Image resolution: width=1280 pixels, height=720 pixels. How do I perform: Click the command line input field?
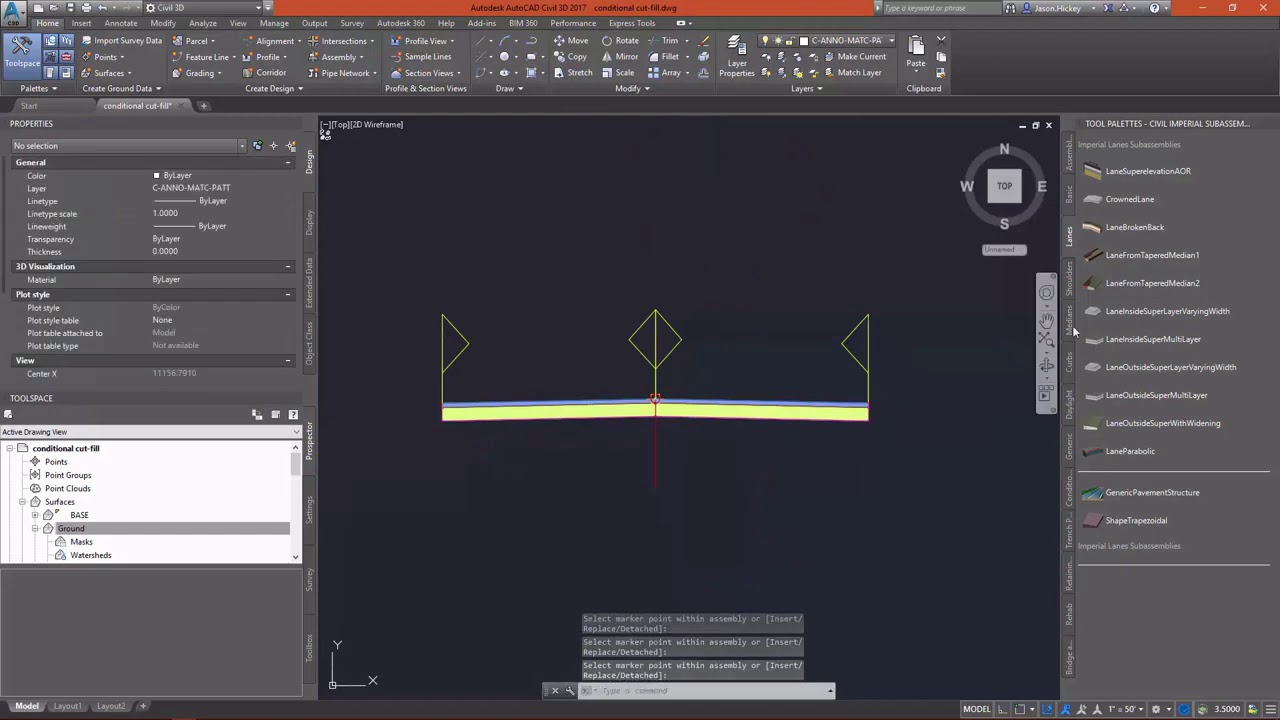tap(710, 691)
